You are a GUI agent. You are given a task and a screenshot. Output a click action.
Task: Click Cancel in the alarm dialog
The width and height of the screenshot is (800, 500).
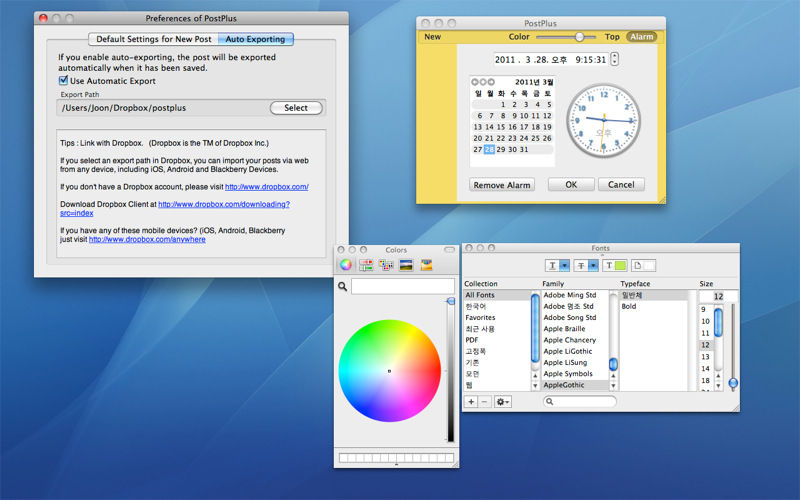(x=621, y=185)
